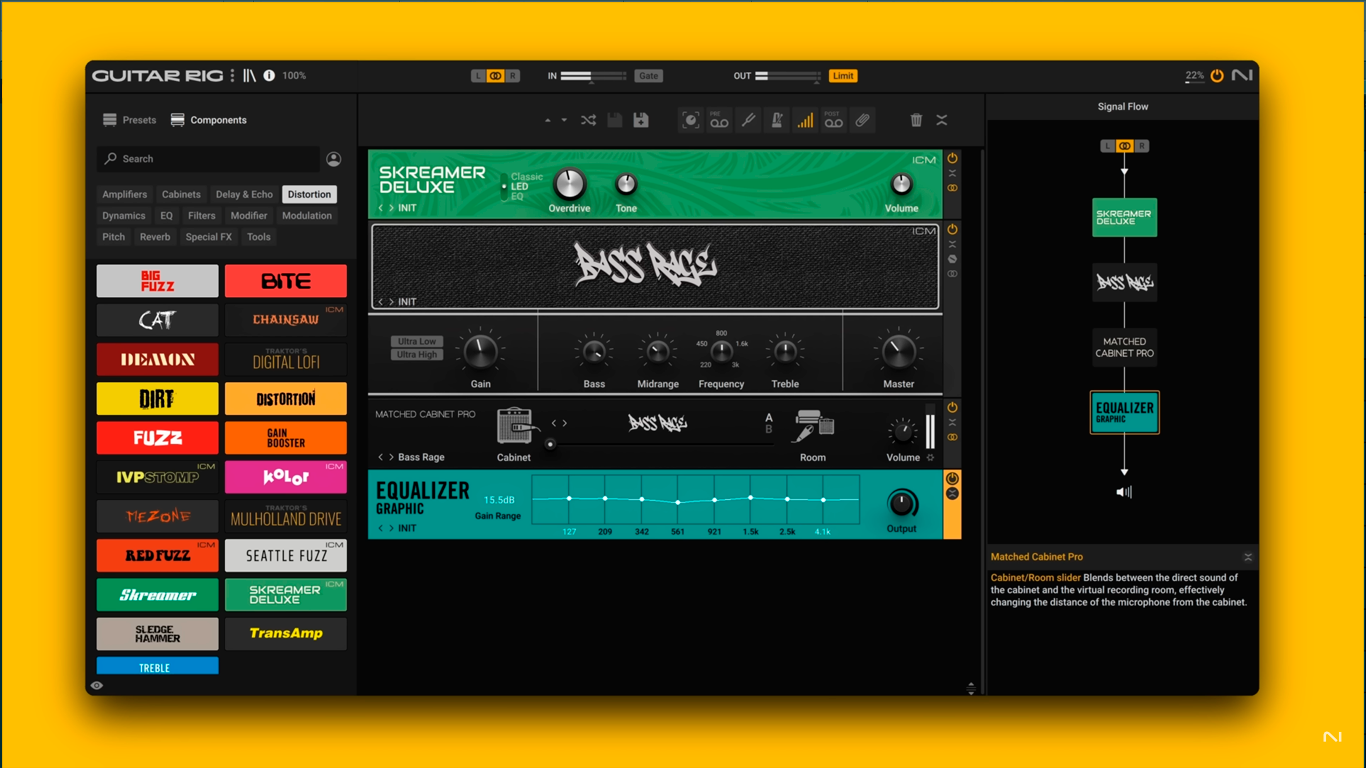Select the Chainsaw component
This screenshot has height=768, width=1366.
286,320
